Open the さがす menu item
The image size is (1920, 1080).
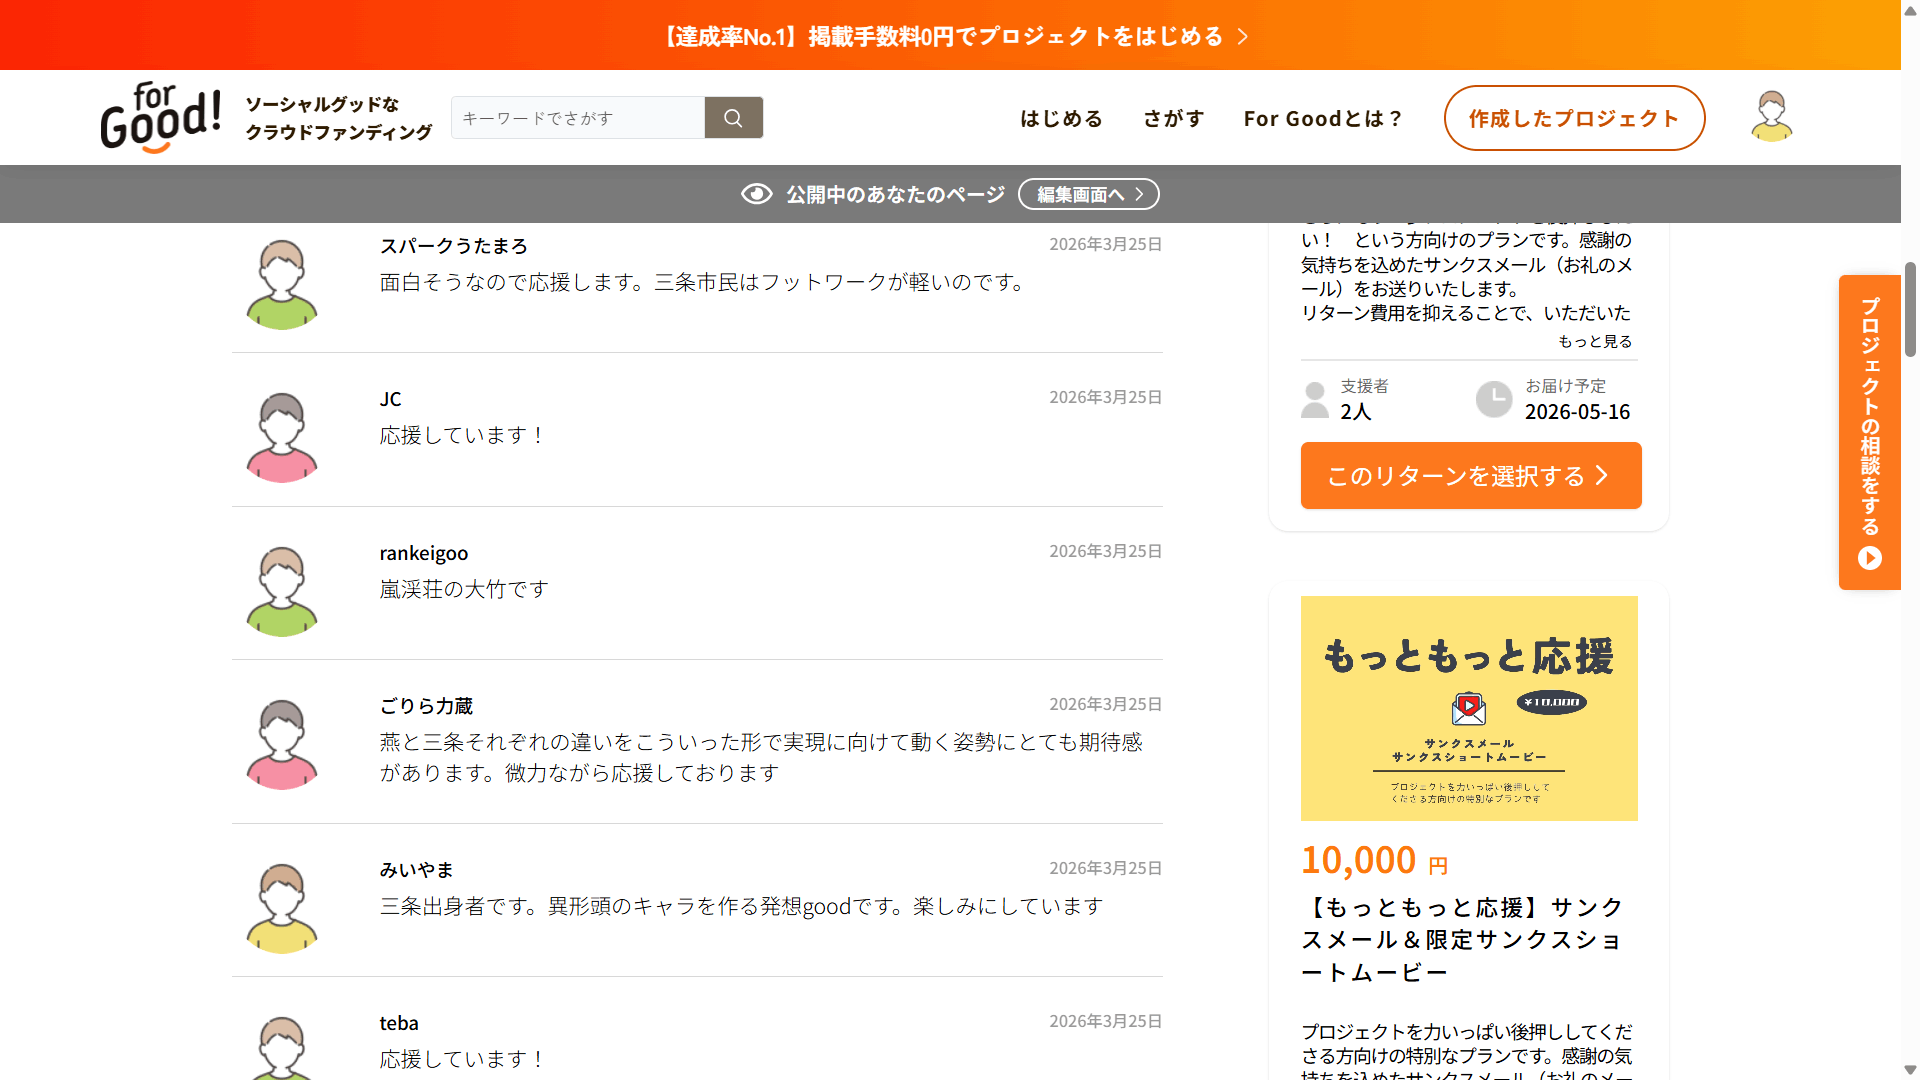(x=1174, y=118)
